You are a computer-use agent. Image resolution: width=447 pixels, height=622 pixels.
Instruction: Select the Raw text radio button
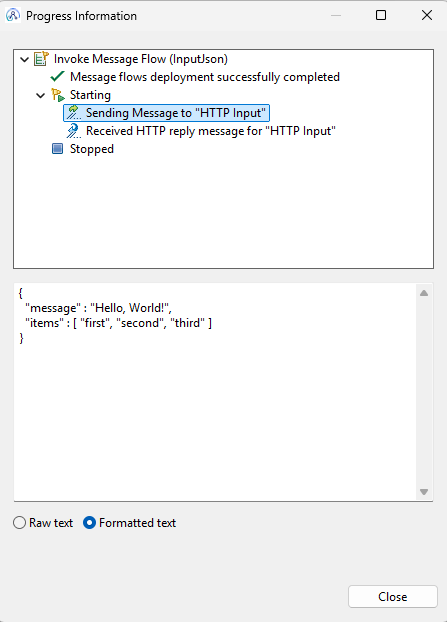click(19, 523)
